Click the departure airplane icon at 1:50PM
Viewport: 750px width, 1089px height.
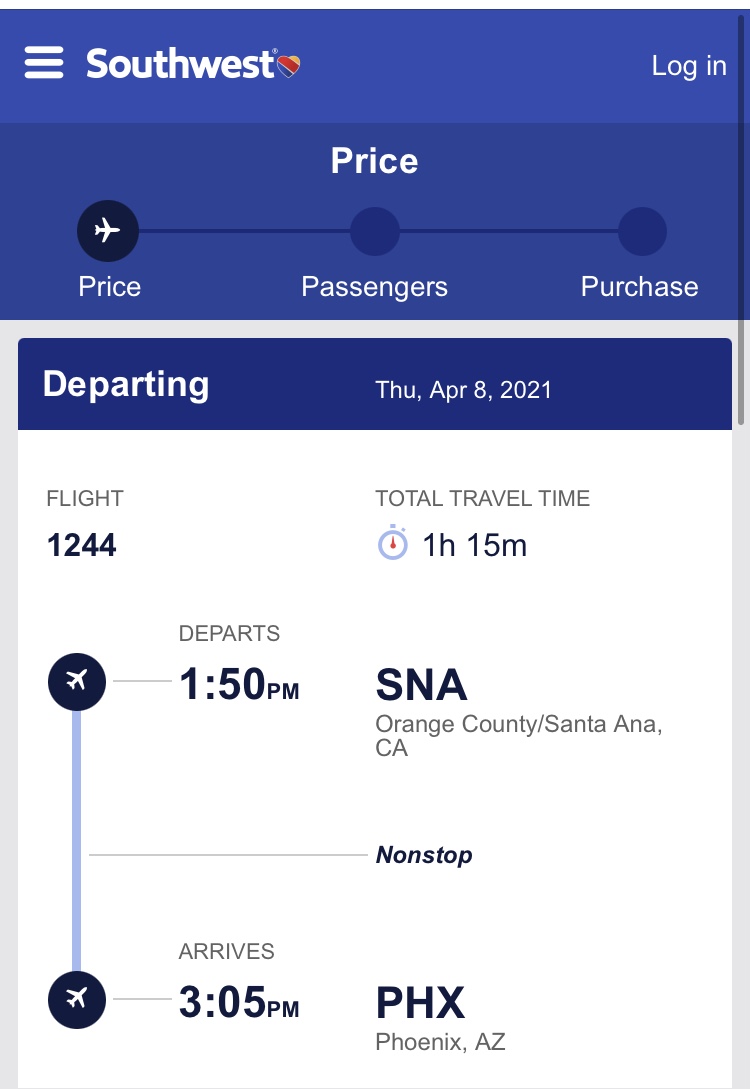click(x=77, y=681)
